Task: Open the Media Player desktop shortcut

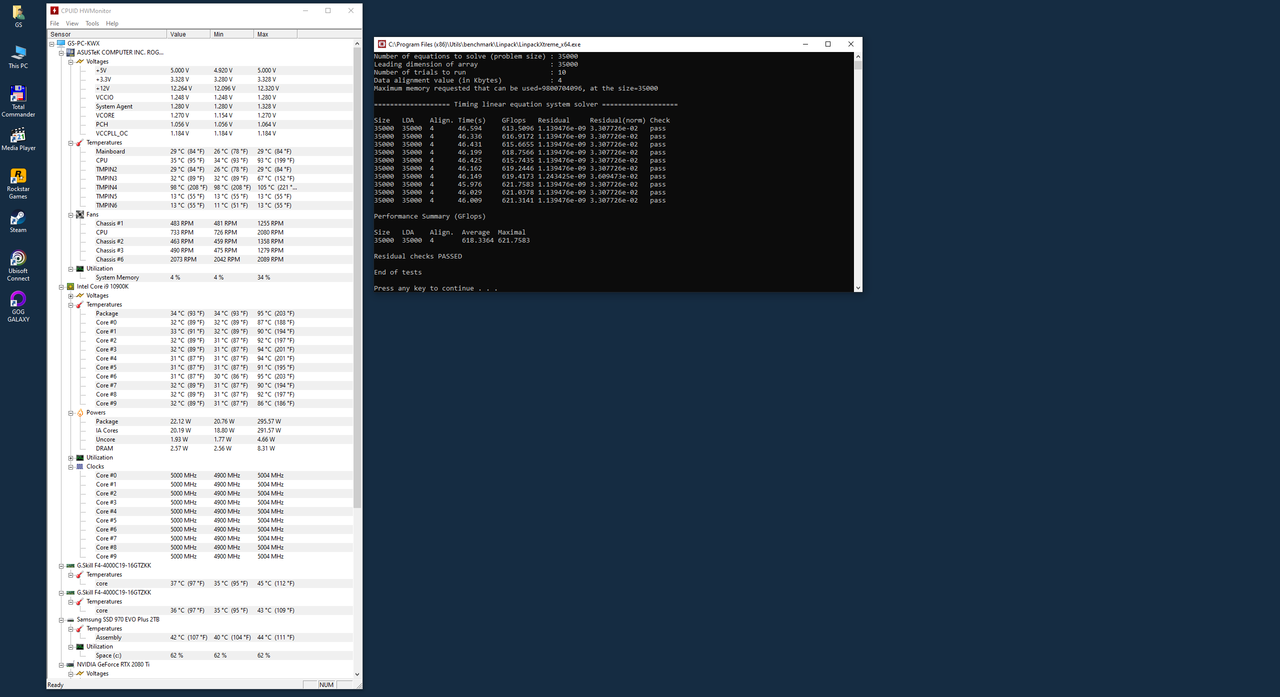Action: (18, 139)
